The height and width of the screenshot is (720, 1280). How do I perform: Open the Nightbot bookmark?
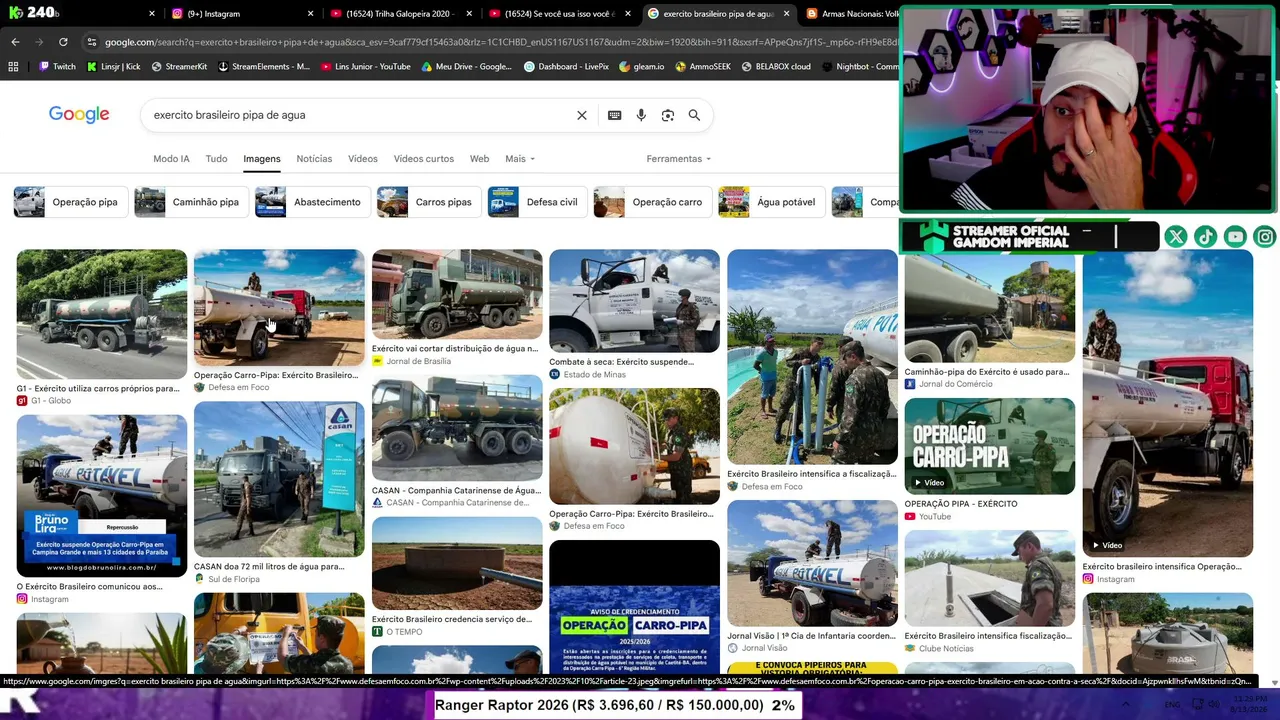click(x=860, y=67)
